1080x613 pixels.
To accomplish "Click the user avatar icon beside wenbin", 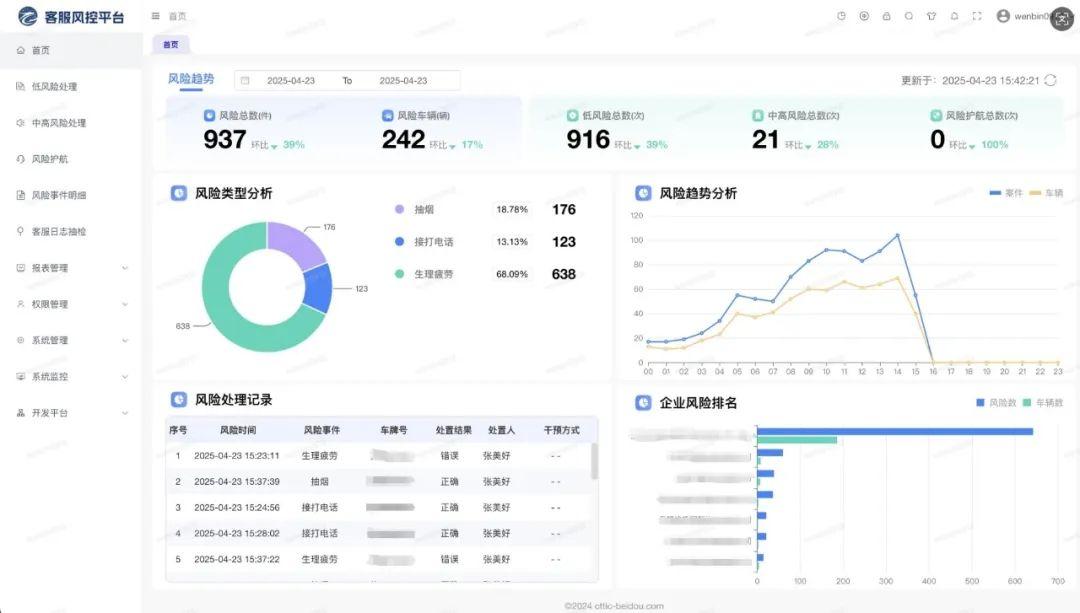I will pos(1003,16).
